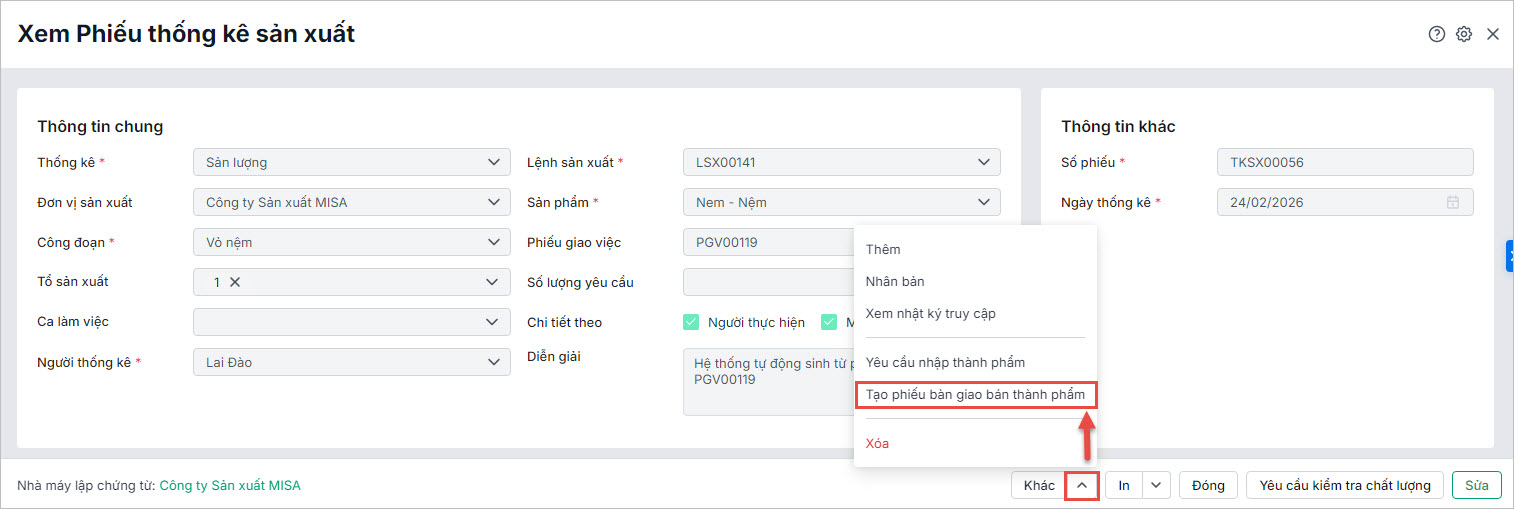Toggle the checkbox right of Người thực hiện

[x=829, y=322]
